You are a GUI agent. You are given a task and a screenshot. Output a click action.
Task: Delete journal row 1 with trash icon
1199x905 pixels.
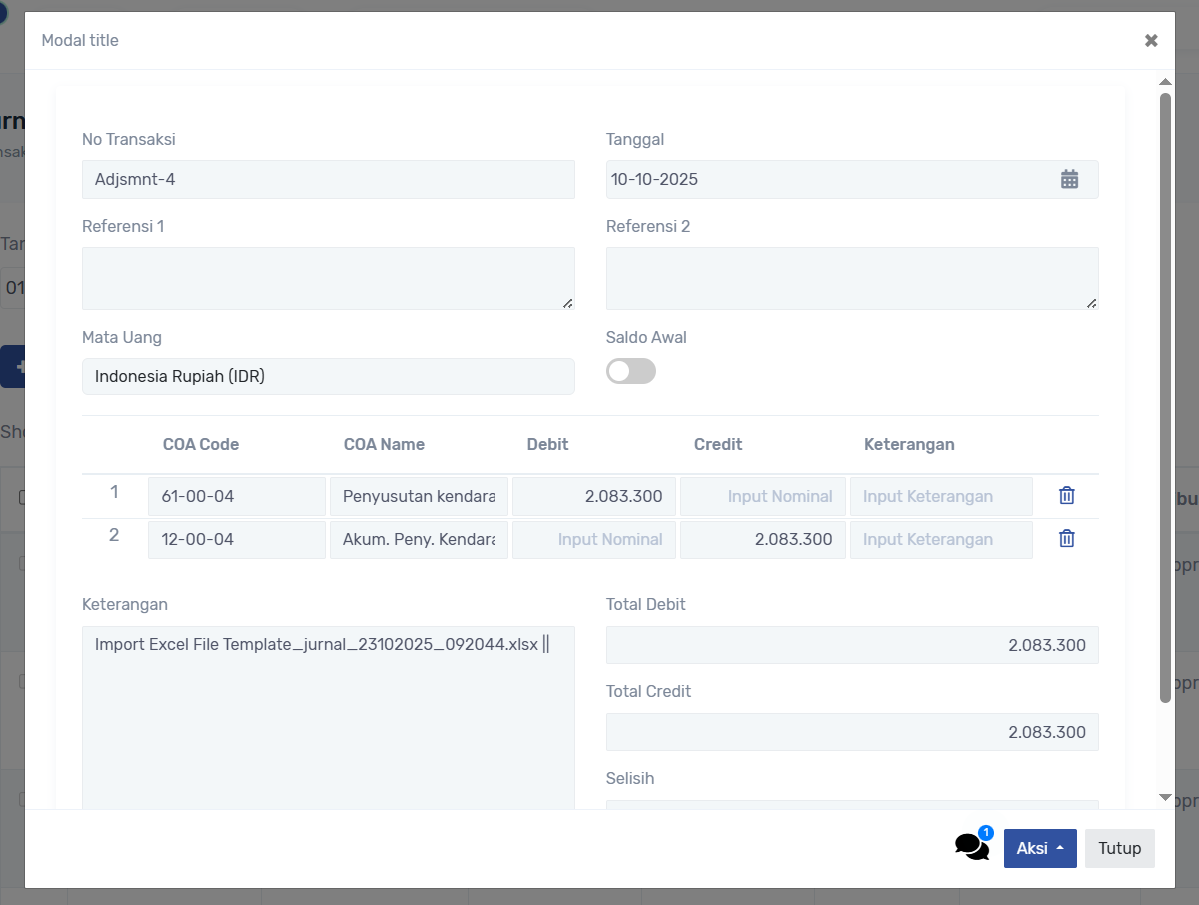tap(1067, 496)
